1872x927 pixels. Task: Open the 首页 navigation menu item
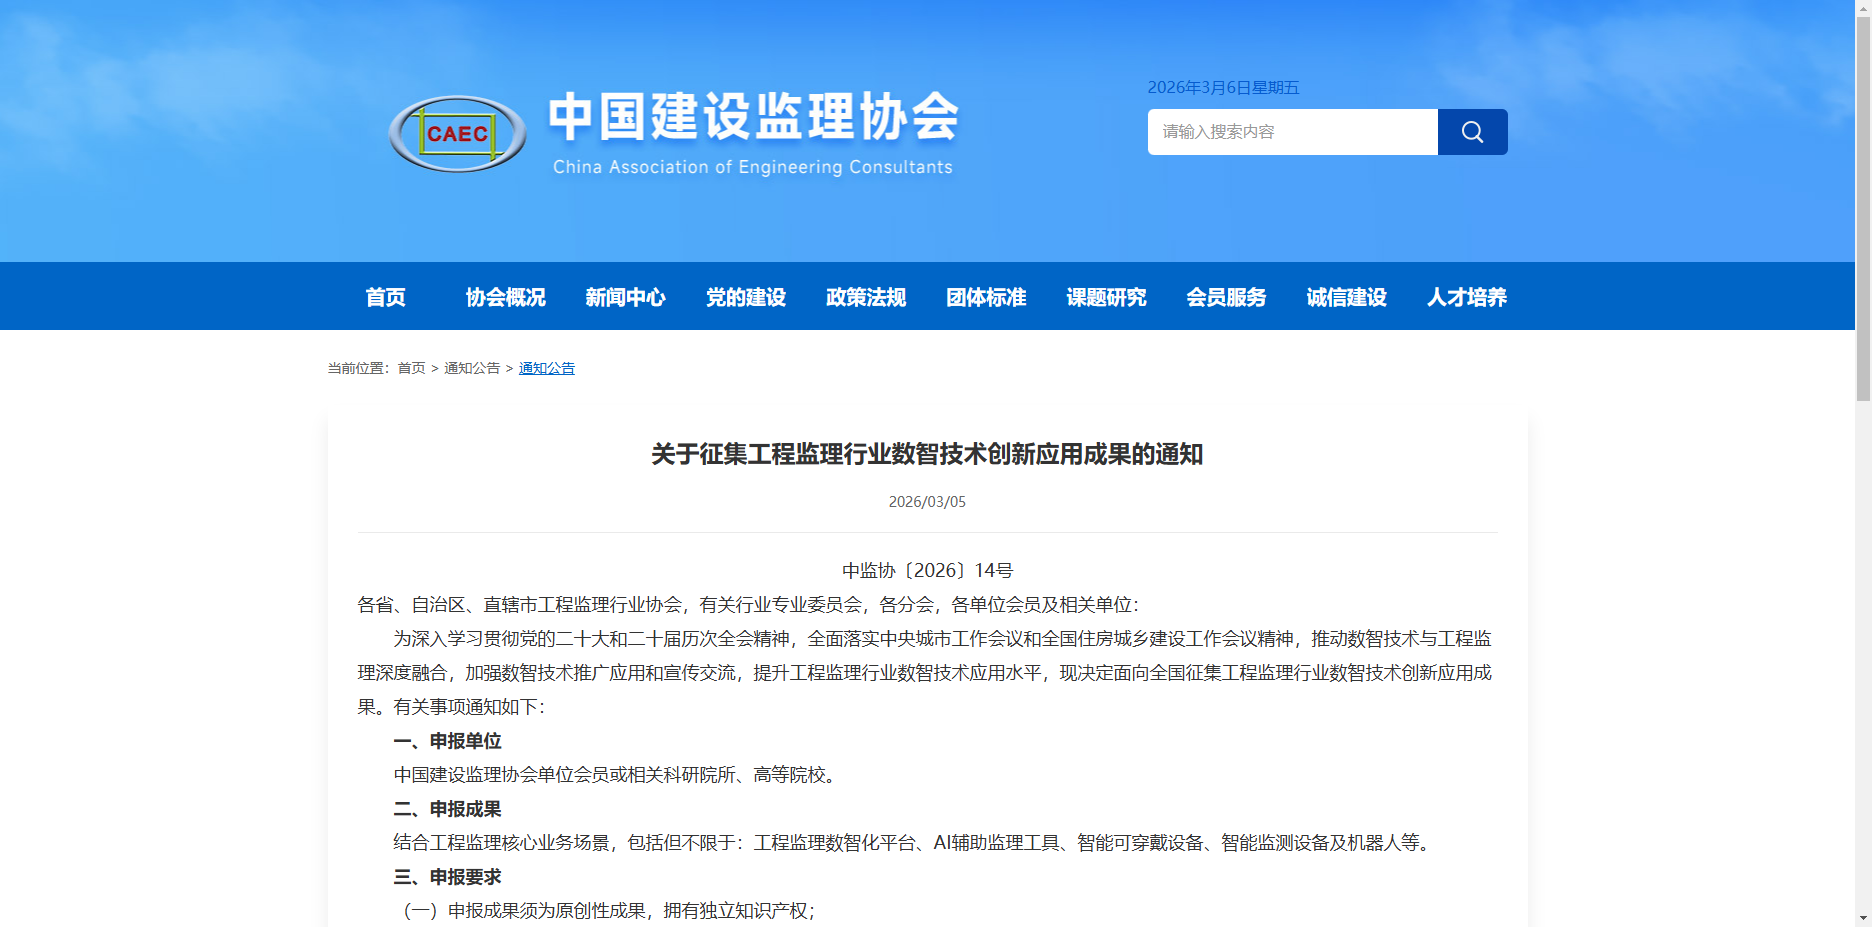tap(385, 297)
